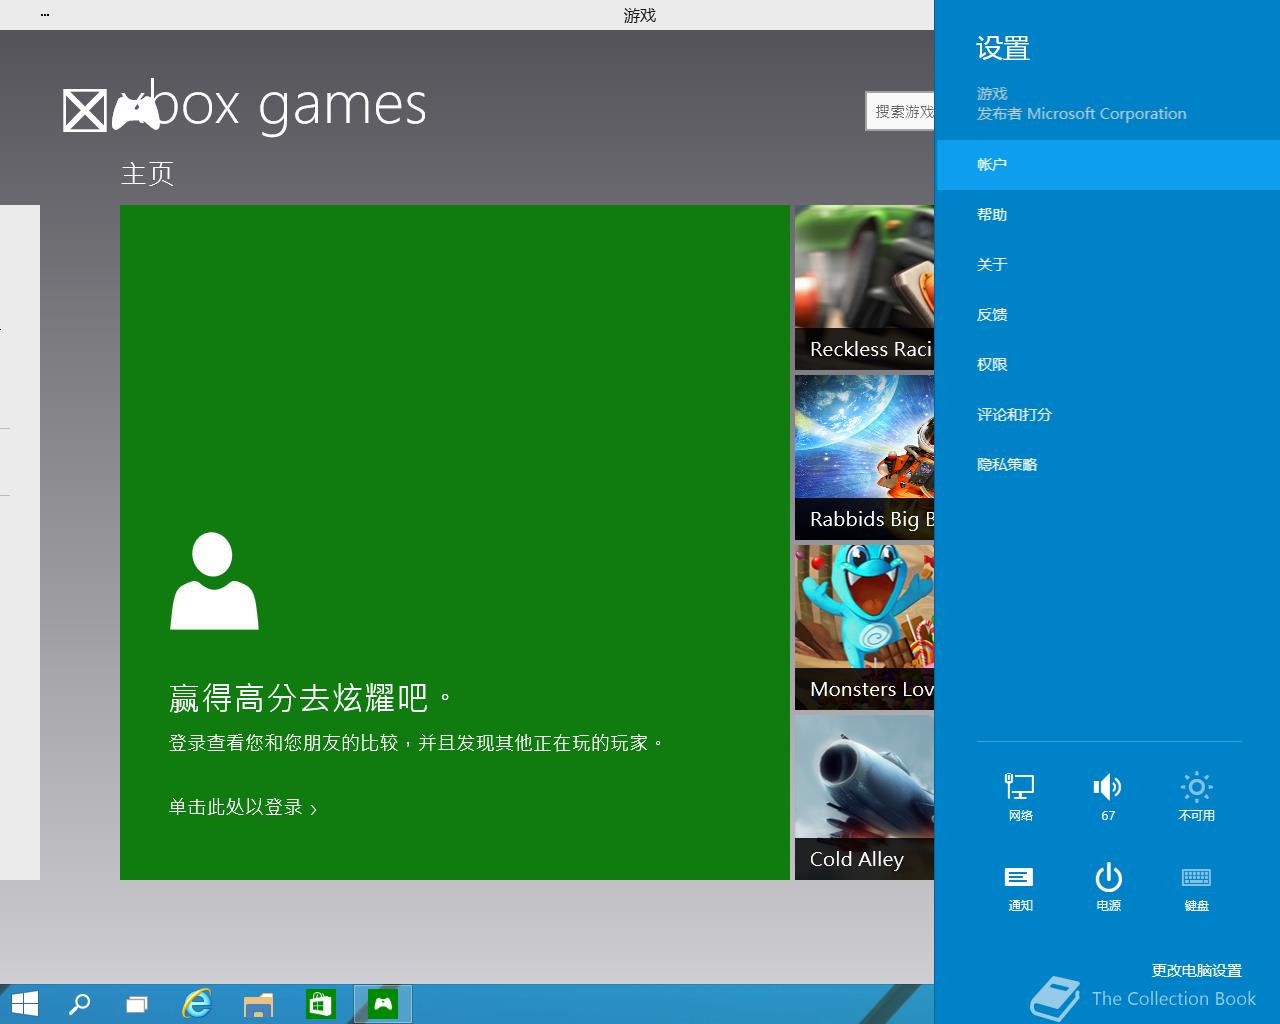
Task: Open the app menu ellipsis in the title bar
Action: [45, 15]
